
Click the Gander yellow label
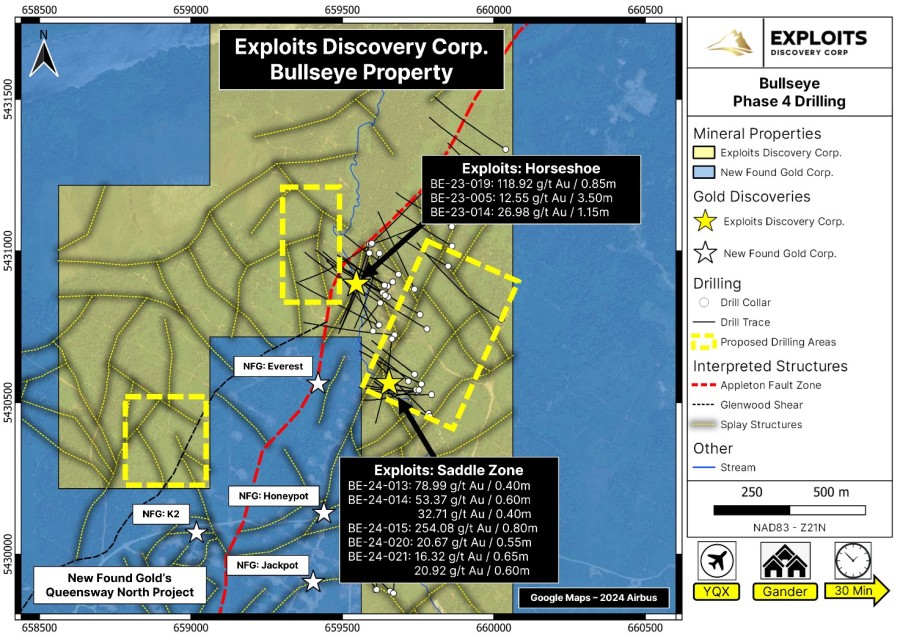click(x=785, y=592)
